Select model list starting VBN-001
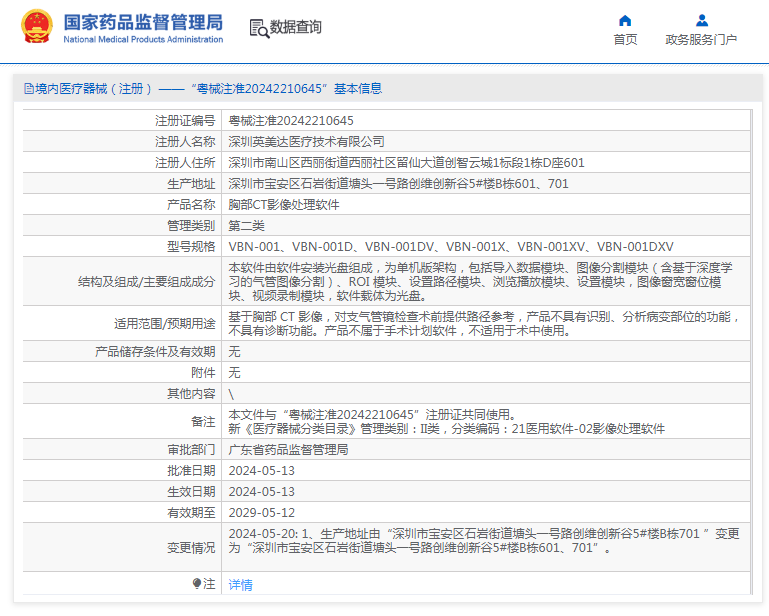 pyautogui.click(x=451, y=247)
